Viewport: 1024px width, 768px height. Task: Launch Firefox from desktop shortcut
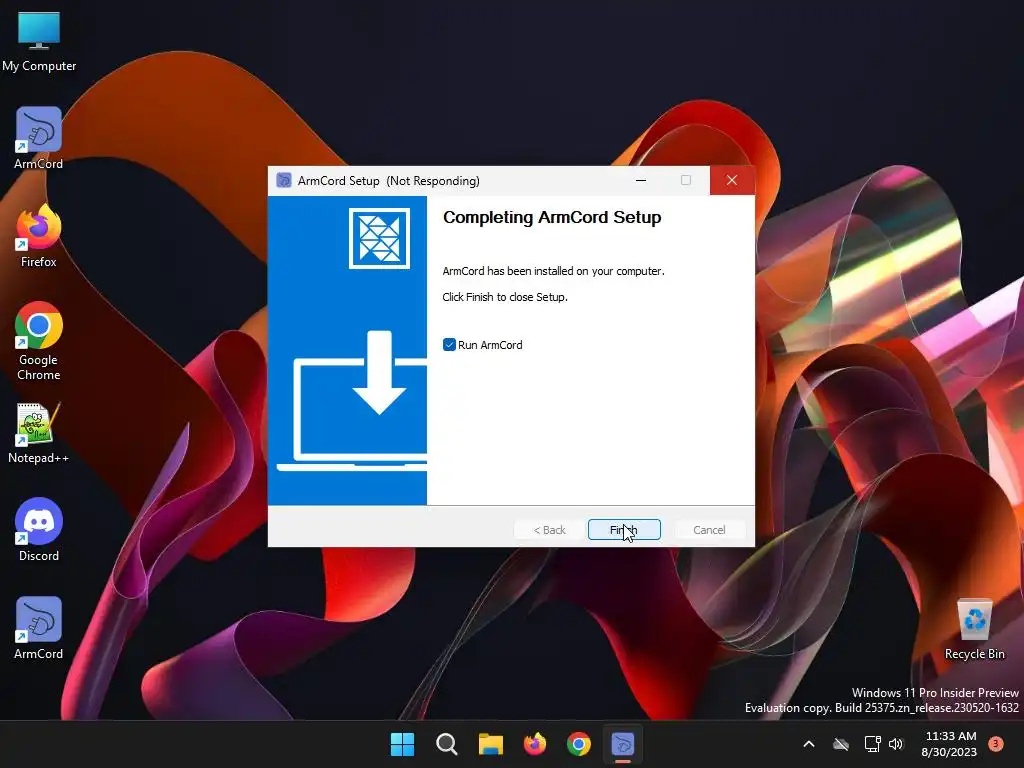pos(39,236)
